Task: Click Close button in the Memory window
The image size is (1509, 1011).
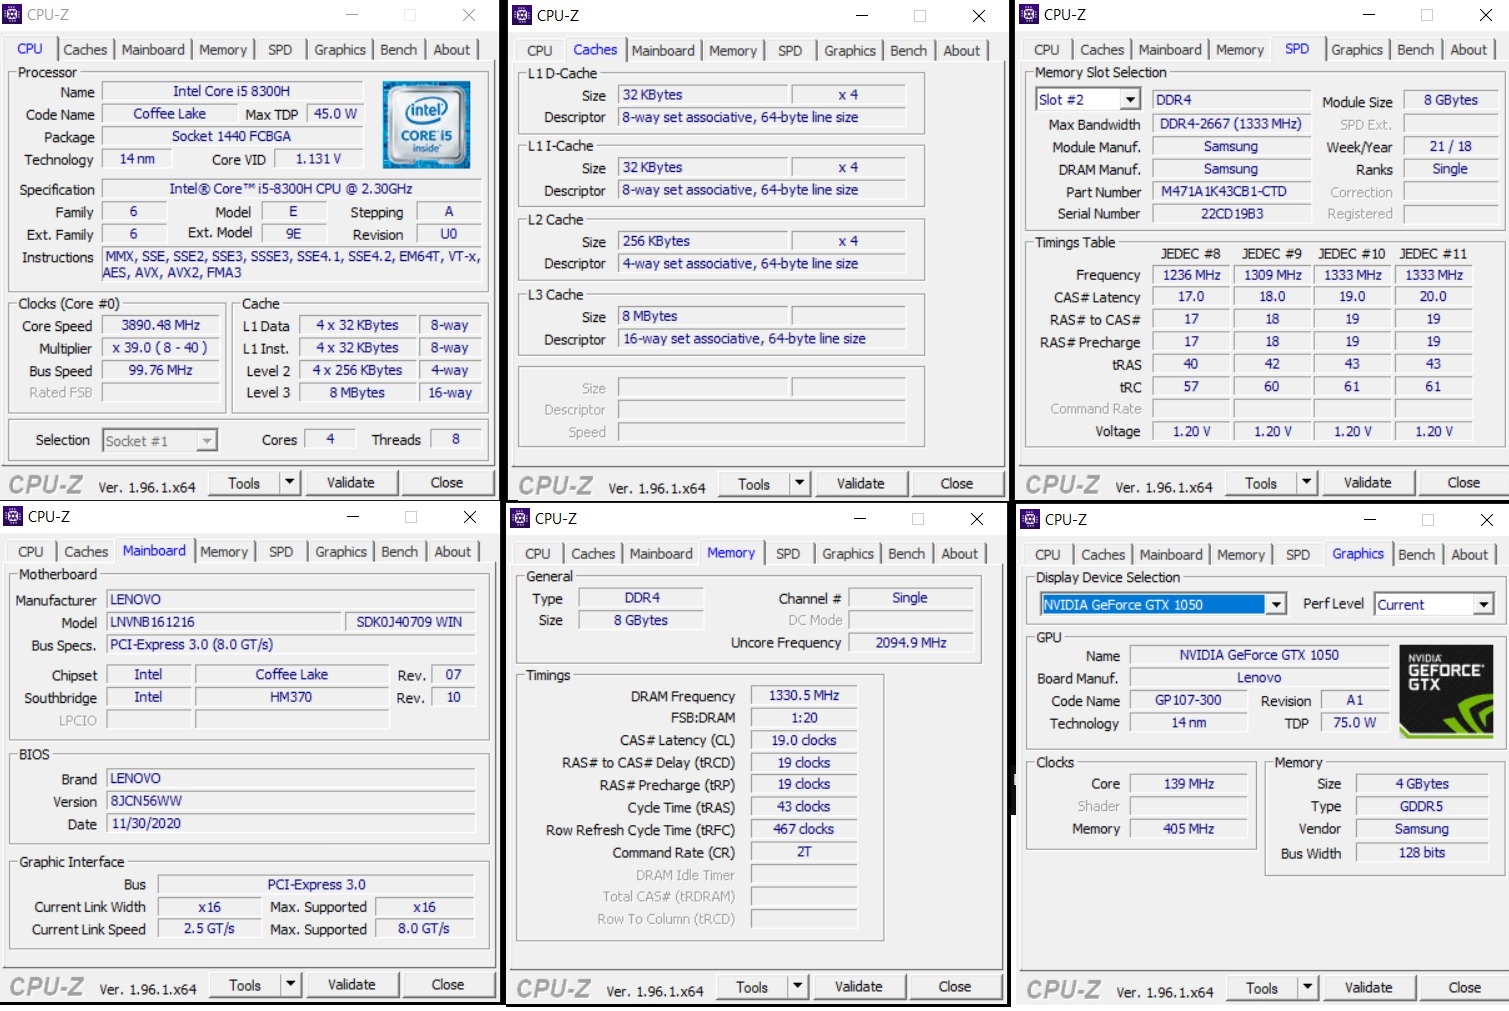Action: (955, 986)
